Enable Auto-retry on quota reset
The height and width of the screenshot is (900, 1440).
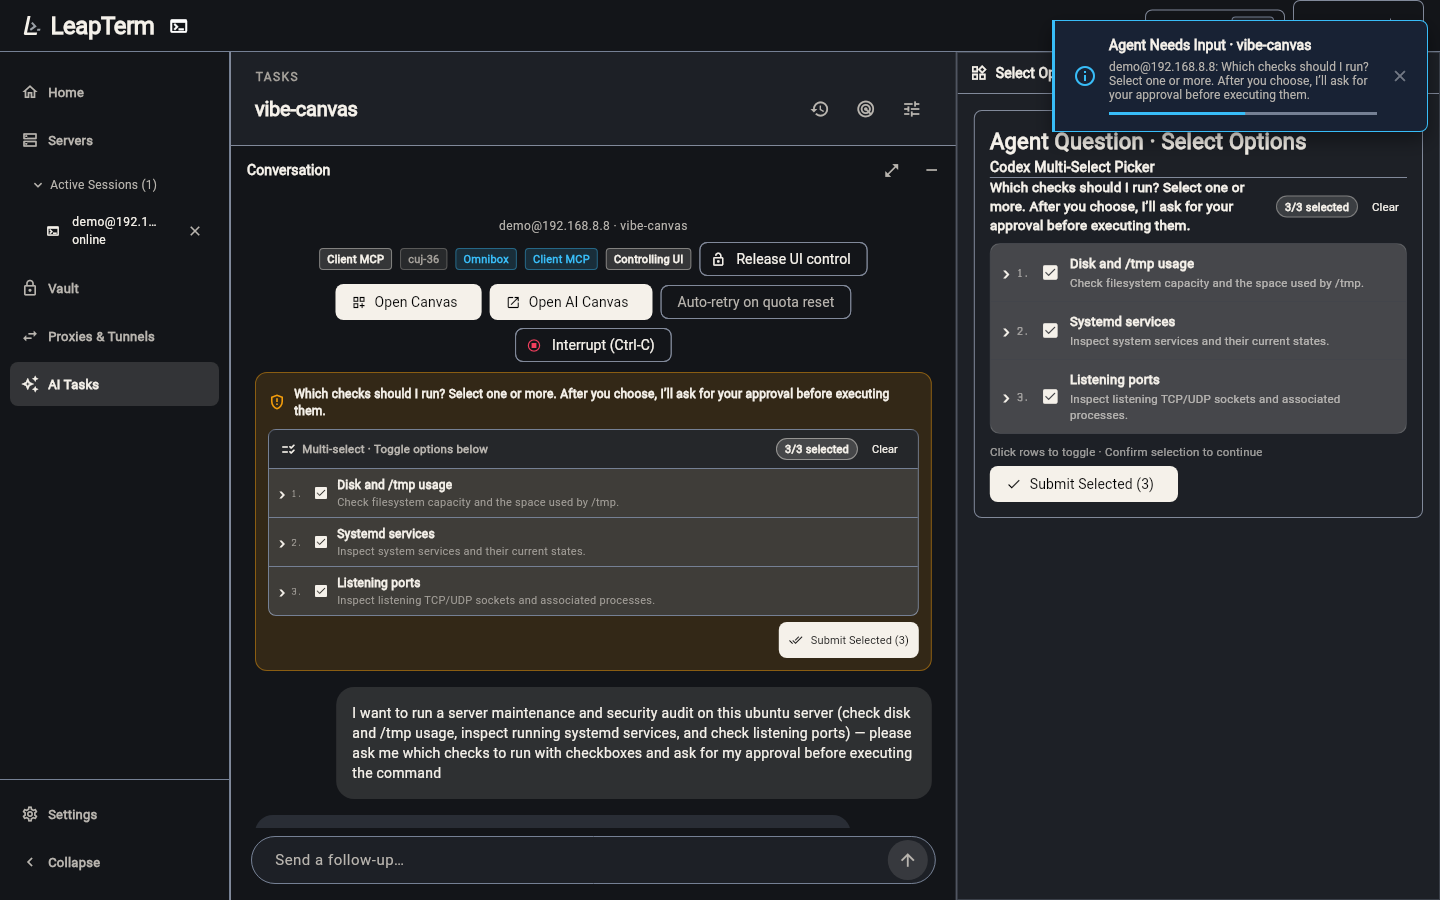click(x=756, y=302)
